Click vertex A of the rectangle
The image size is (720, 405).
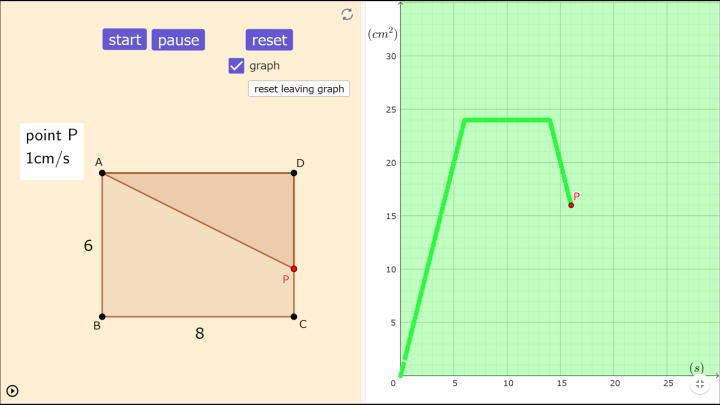tap(102, 173)
